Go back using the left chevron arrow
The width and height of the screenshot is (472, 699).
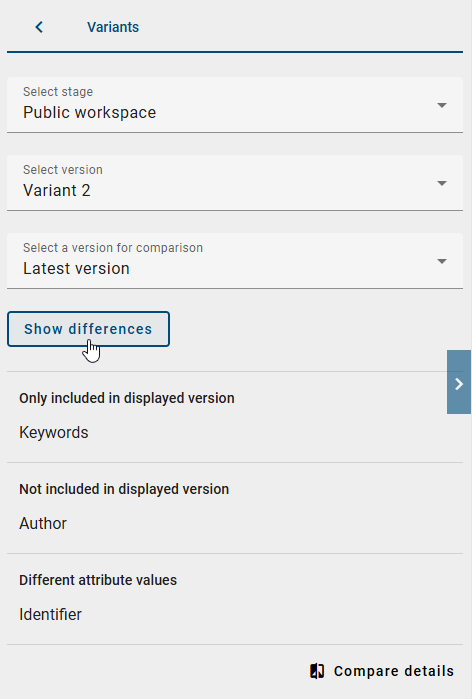[x=39, y=27]
